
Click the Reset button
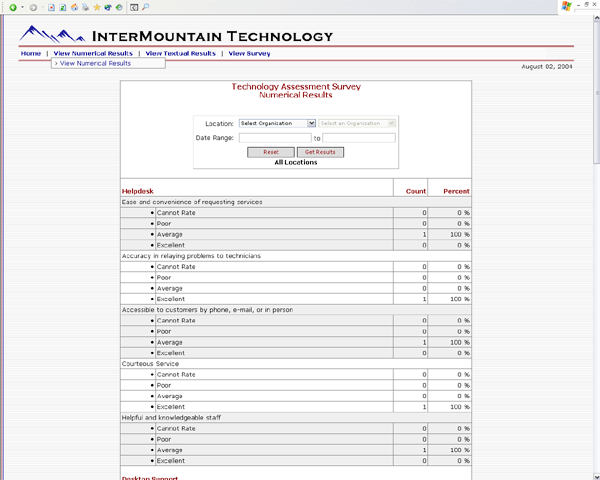tap(271, 152)
